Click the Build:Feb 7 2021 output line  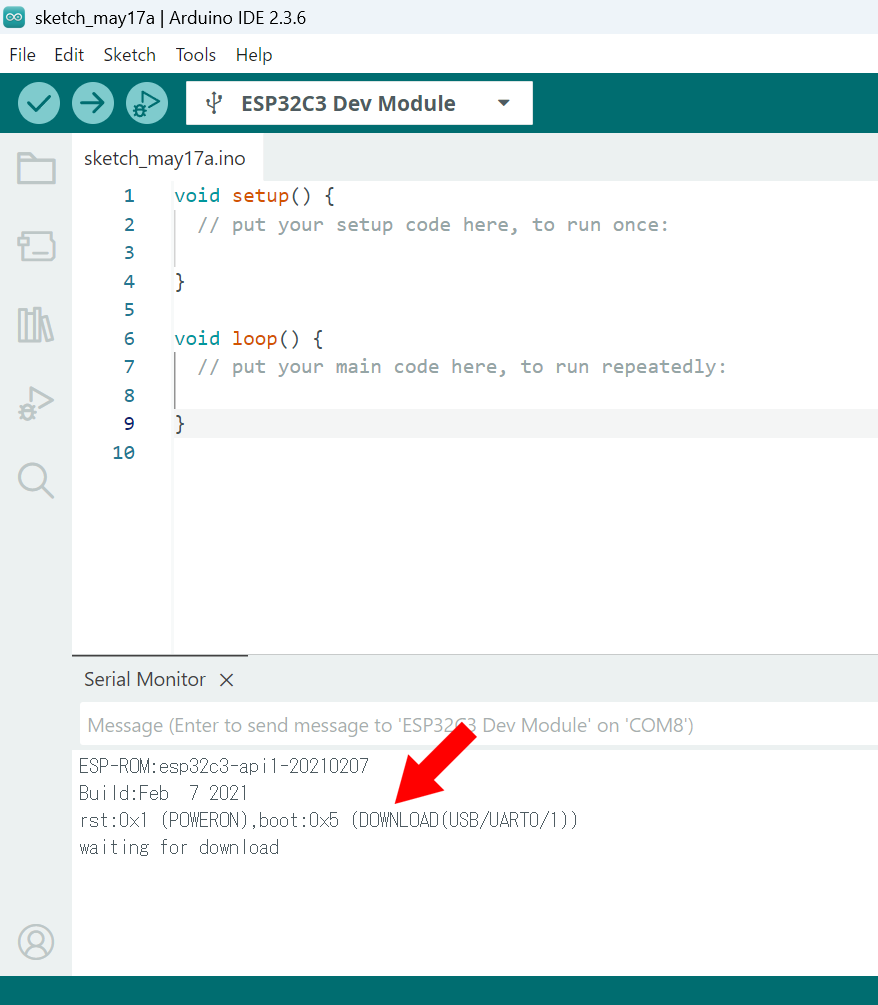pos(163,793)
